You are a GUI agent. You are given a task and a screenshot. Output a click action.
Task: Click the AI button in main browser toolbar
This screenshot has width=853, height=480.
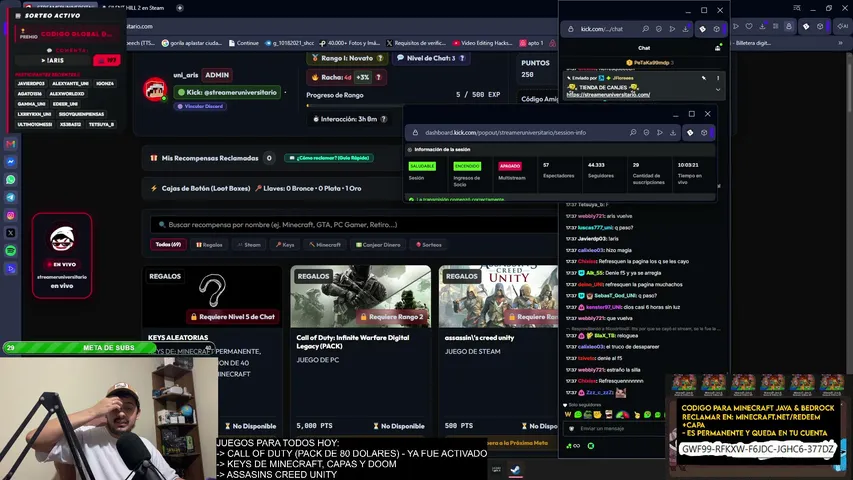[843, 26]
